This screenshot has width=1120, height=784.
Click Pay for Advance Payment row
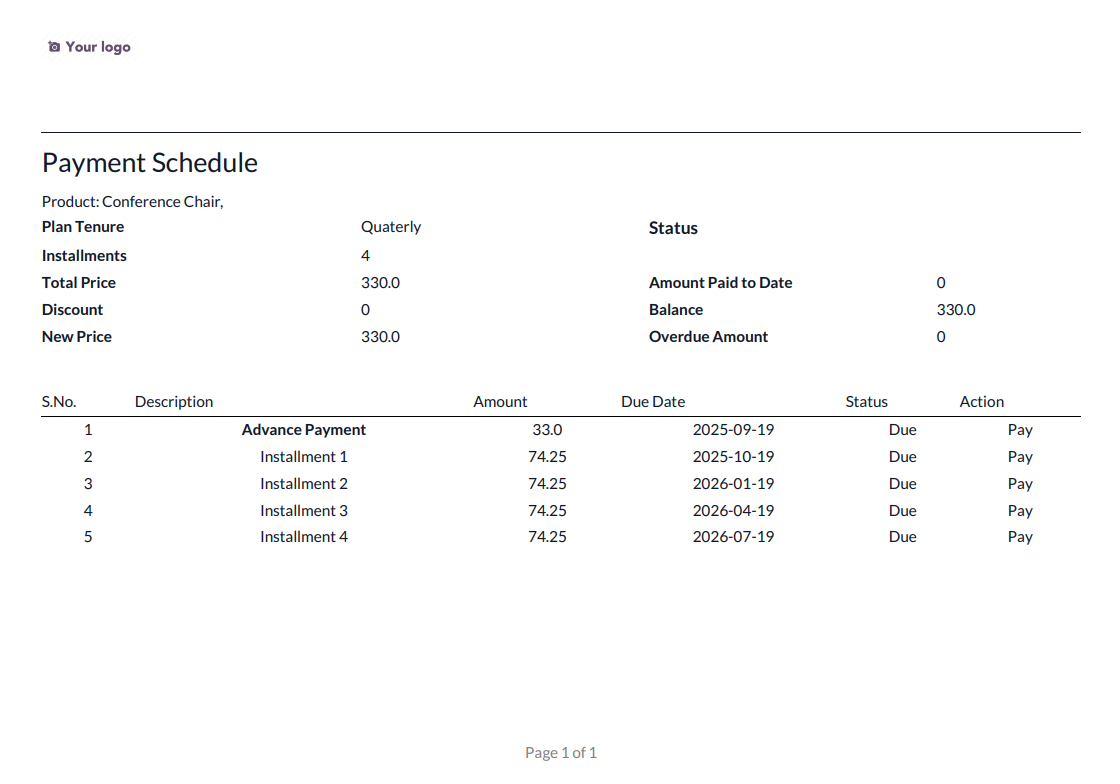pyautogui.click(x=1020, y=430)
